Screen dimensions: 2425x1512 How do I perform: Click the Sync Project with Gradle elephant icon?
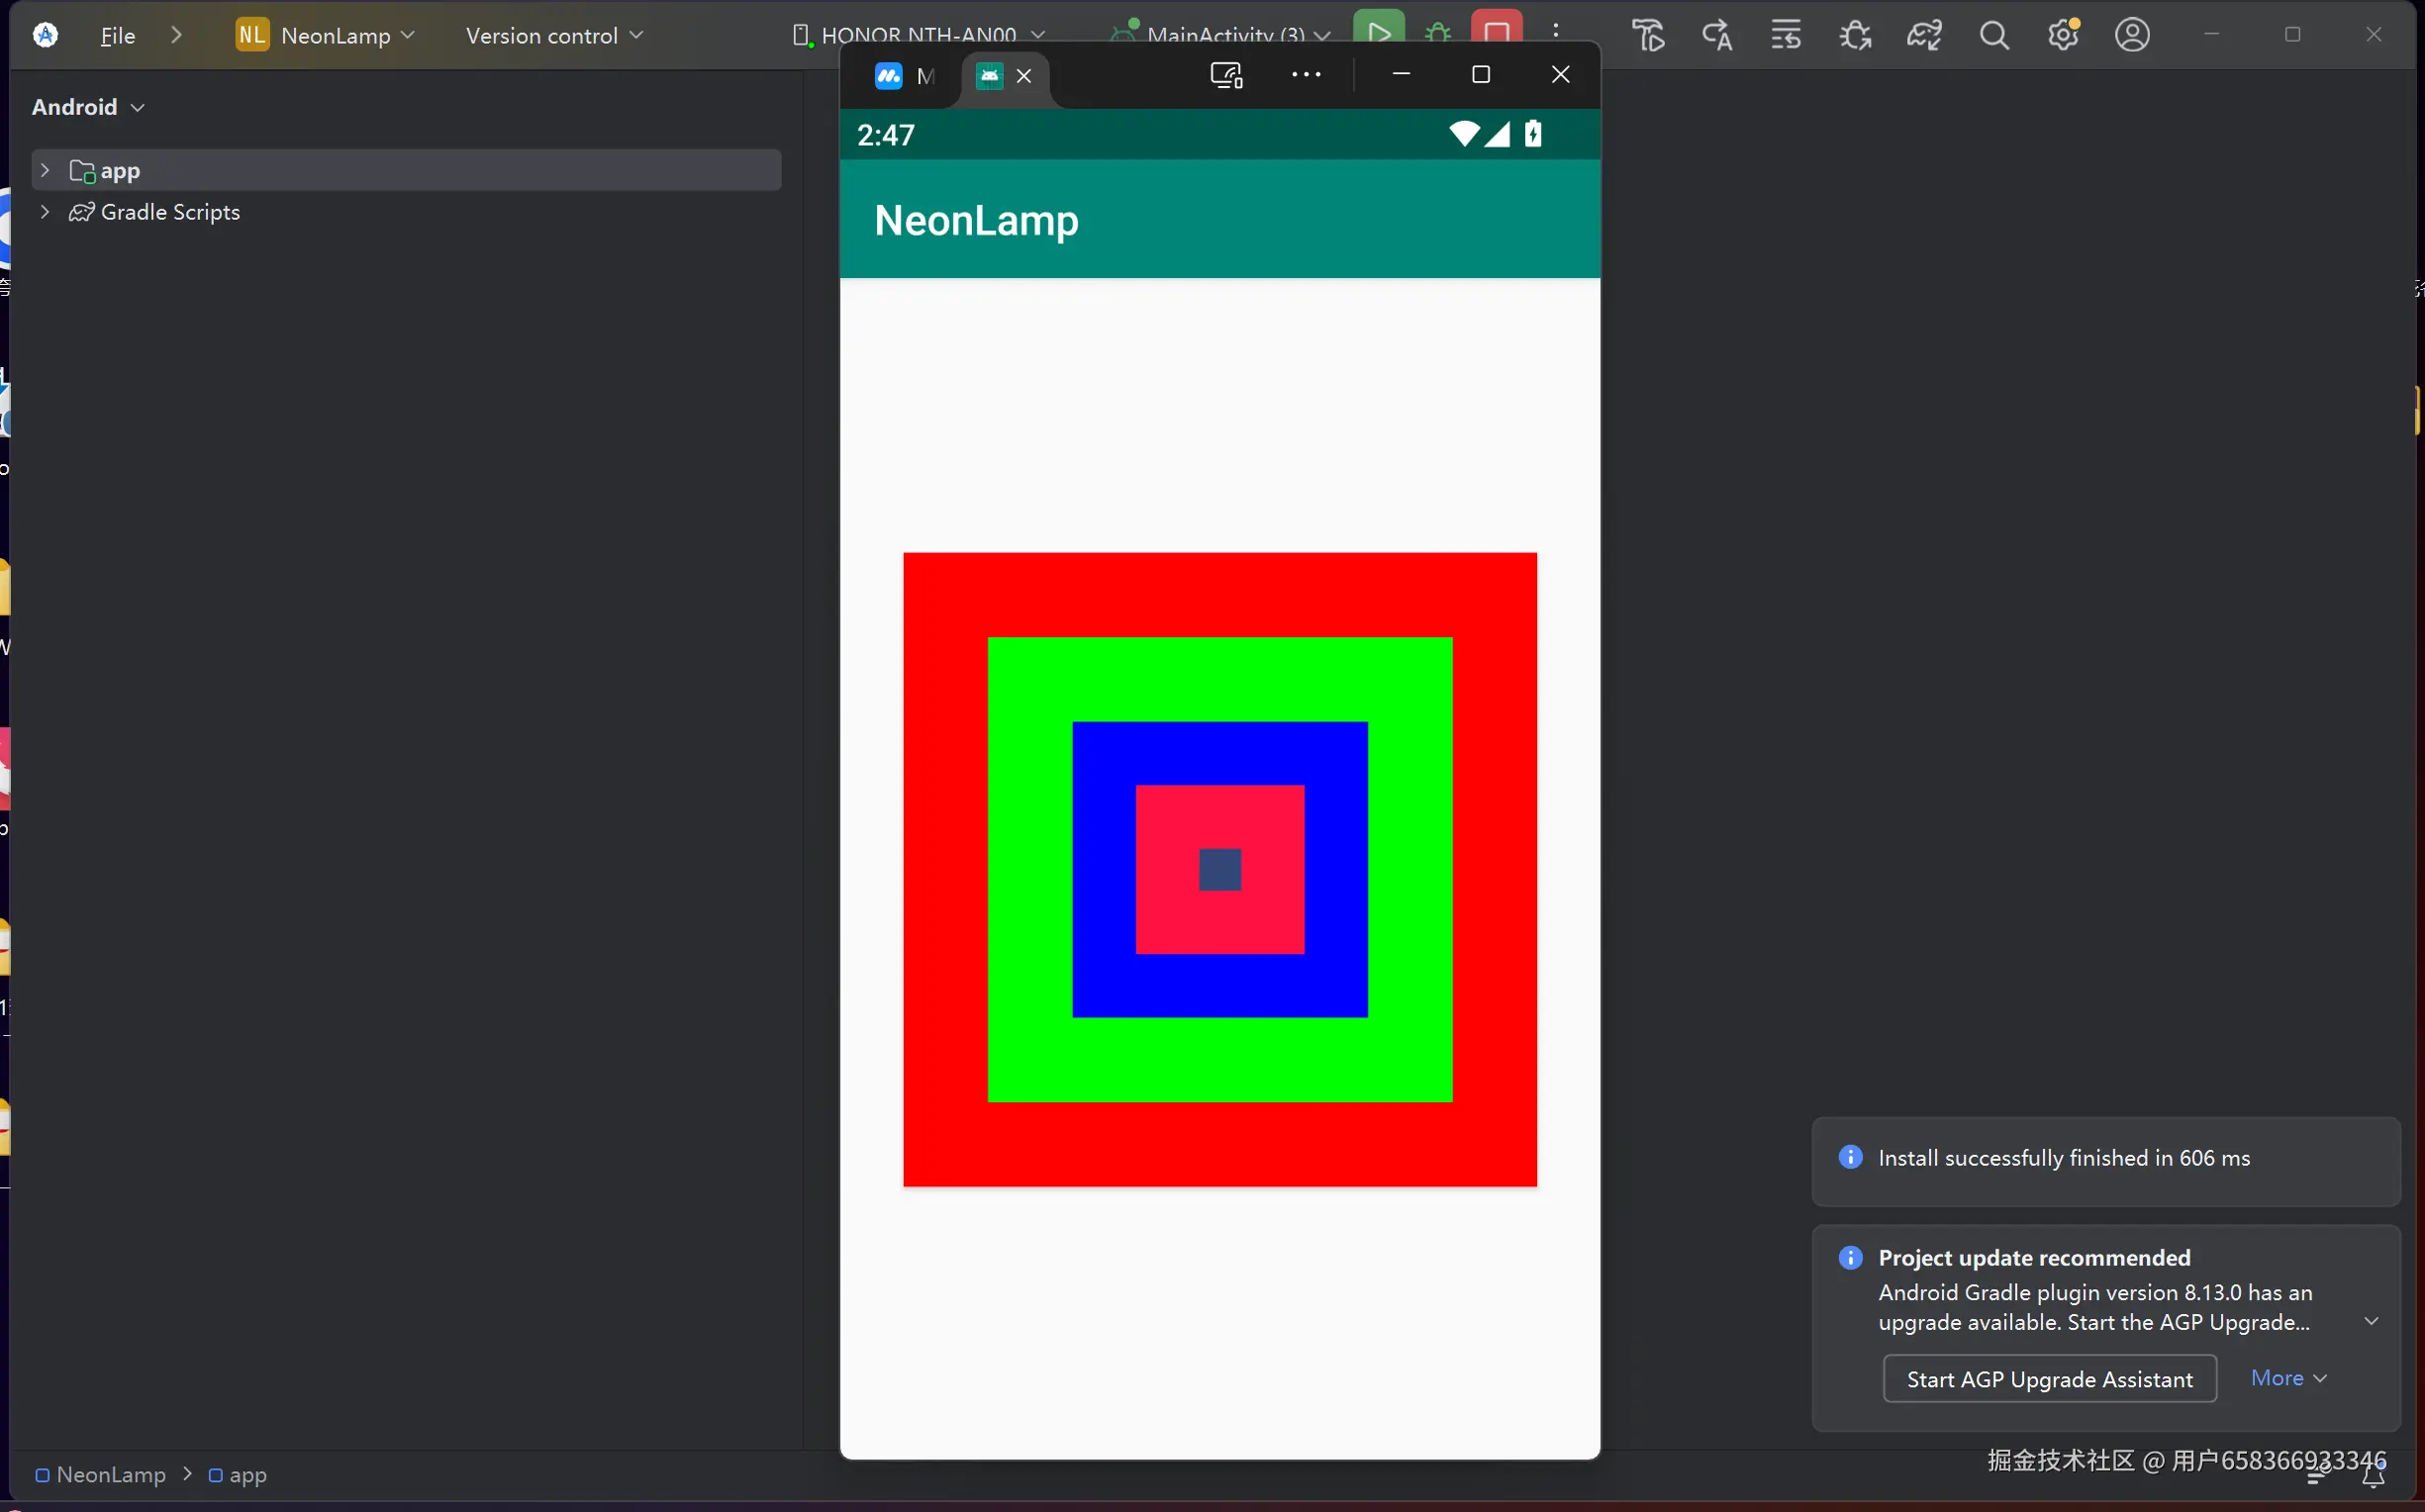[x=1923, y=36]
